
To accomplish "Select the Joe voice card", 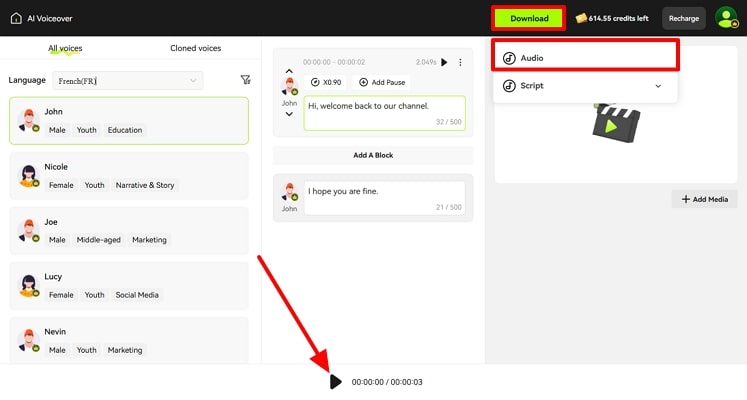I will (129, 230).
